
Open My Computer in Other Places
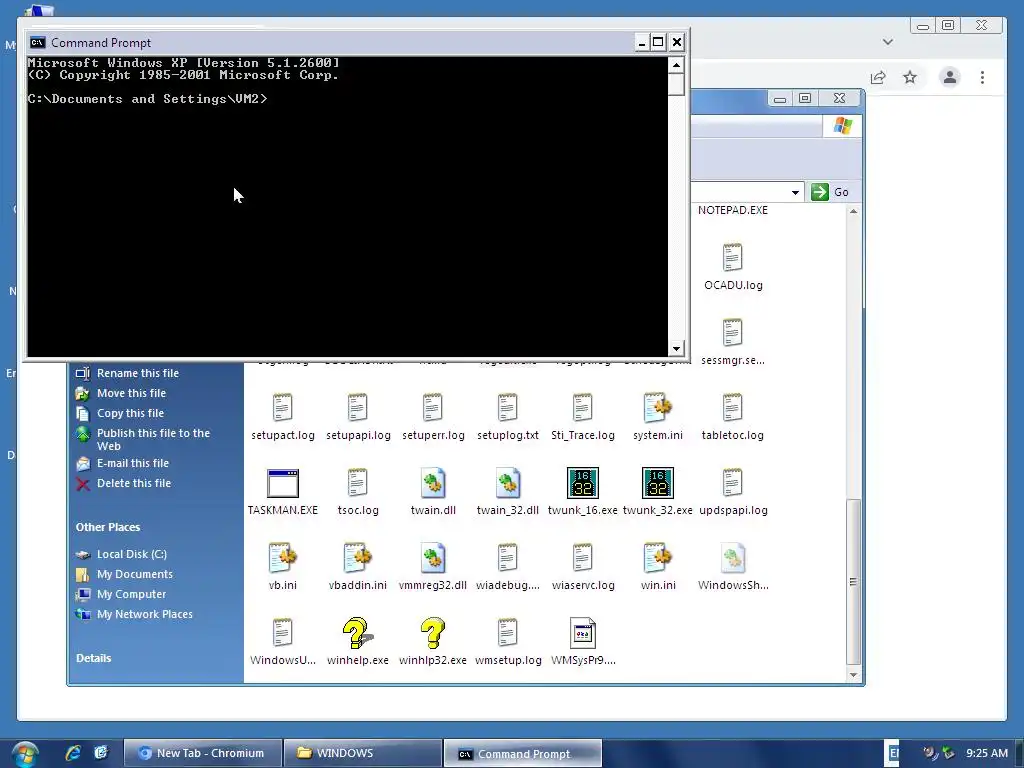(131, 594)
